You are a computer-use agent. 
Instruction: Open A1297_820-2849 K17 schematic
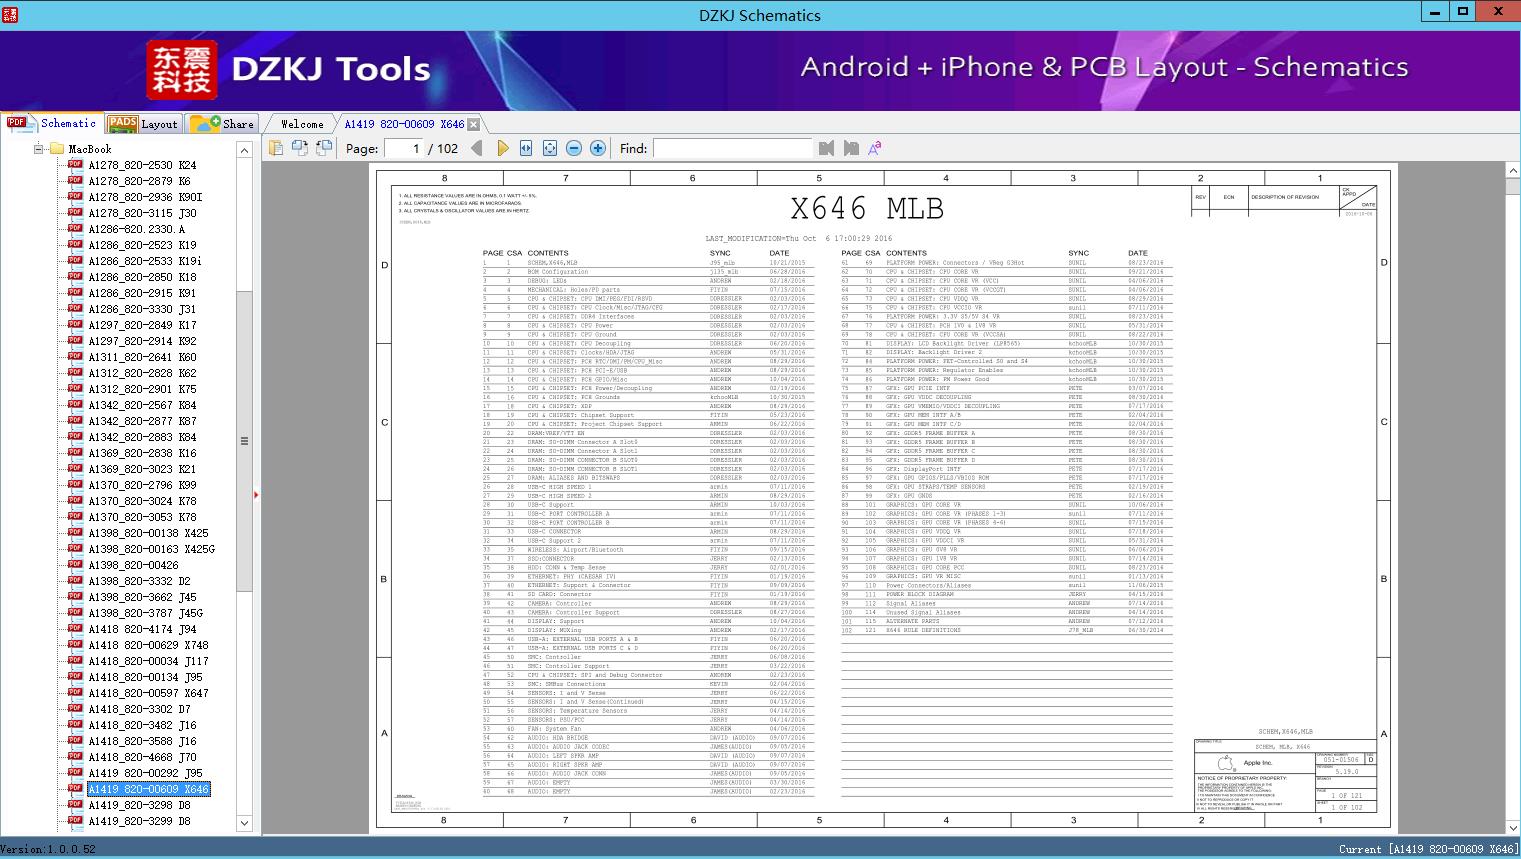tap(142, 325)
